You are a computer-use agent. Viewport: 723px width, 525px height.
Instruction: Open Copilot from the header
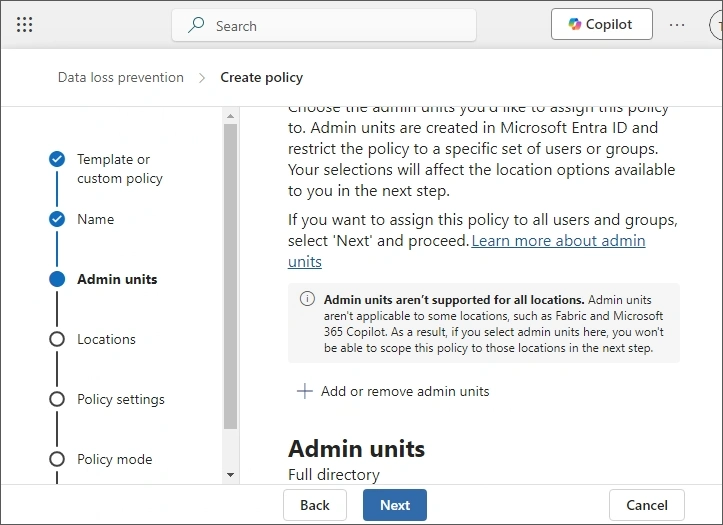point(601,24)
